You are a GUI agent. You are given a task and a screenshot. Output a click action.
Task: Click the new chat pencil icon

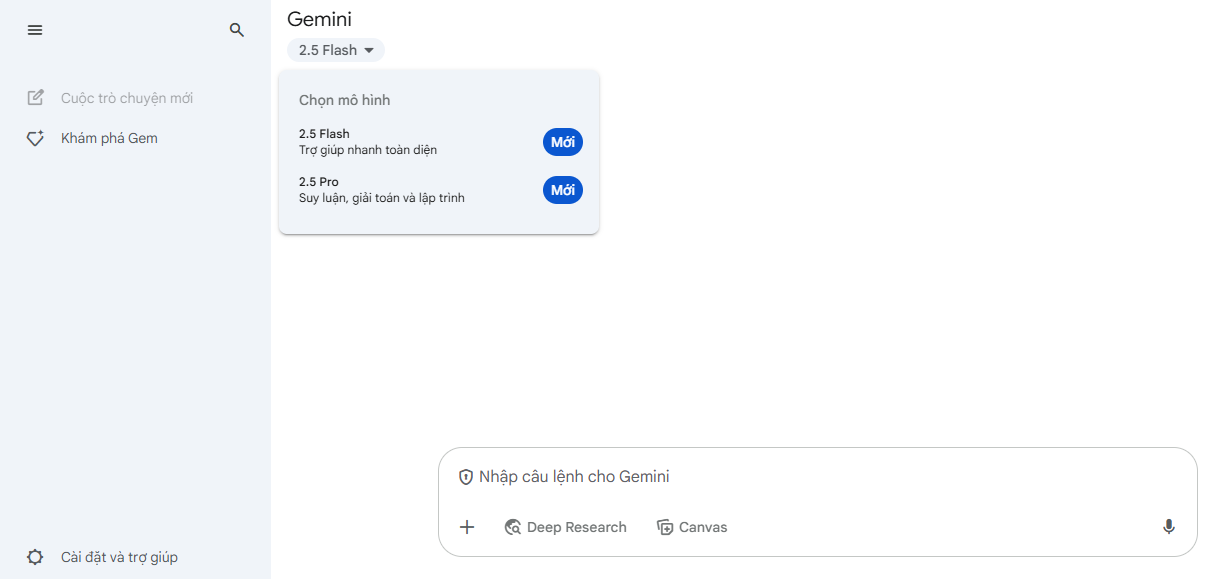[x=35, y=98]
